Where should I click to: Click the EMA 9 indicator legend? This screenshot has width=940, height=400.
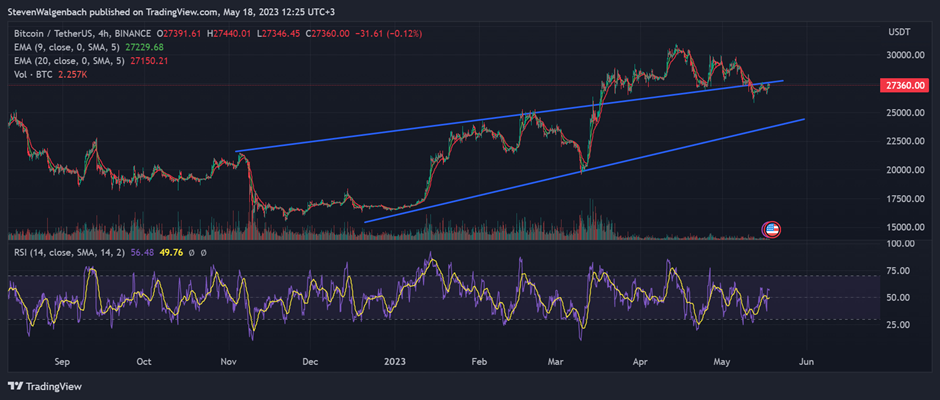click(68, 47)
